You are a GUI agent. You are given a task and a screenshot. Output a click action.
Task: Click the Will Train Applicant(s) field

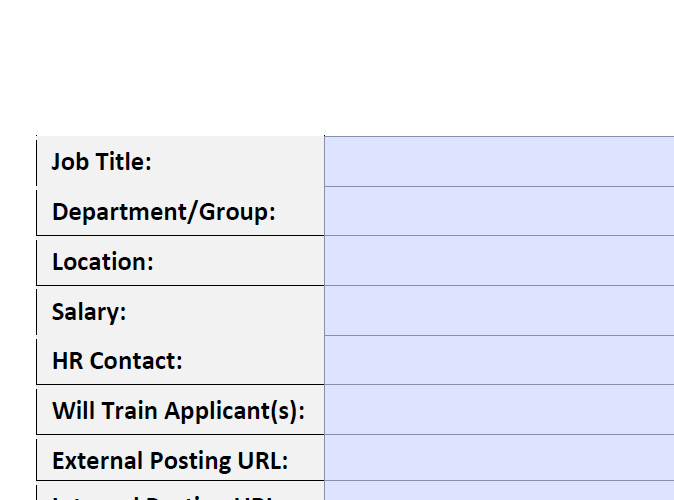pyautogui.click(x=499, y=410)
